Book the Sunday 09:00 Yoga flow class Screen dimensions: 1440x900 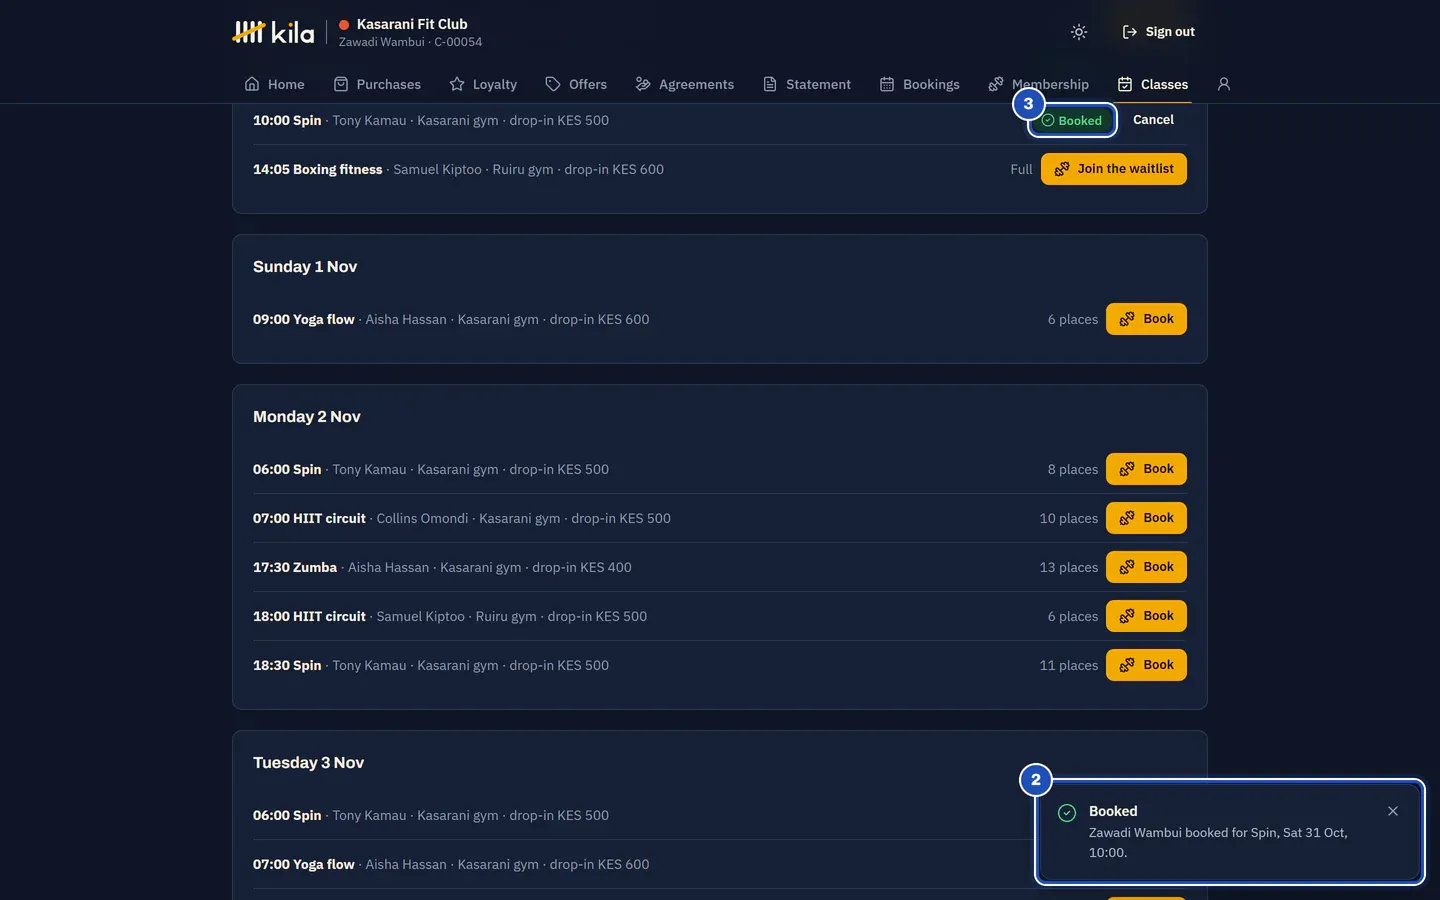tap(1146, 319)
